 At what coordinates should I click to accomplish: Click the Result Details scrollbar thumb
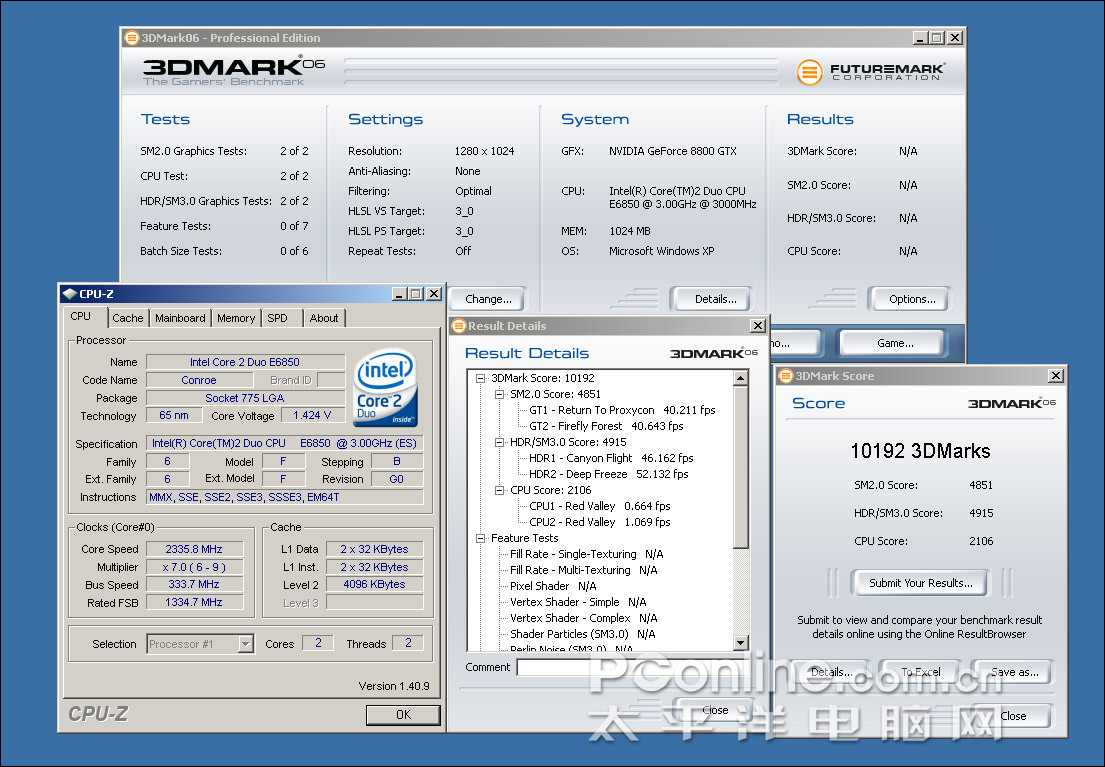pyautogui.click(x=740, y=467)
